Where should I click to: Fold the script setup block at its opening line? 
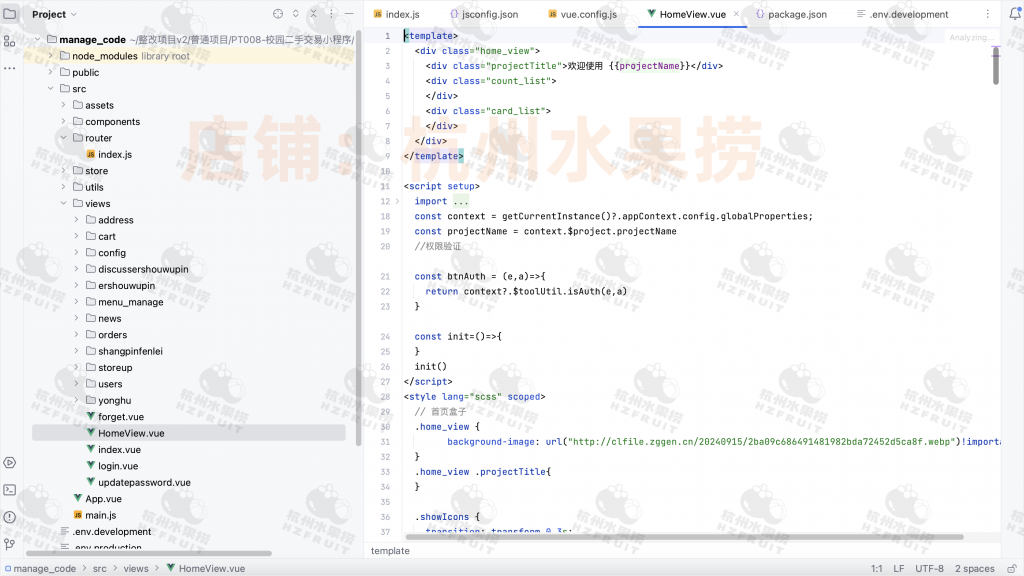click(x=395, y=186)
